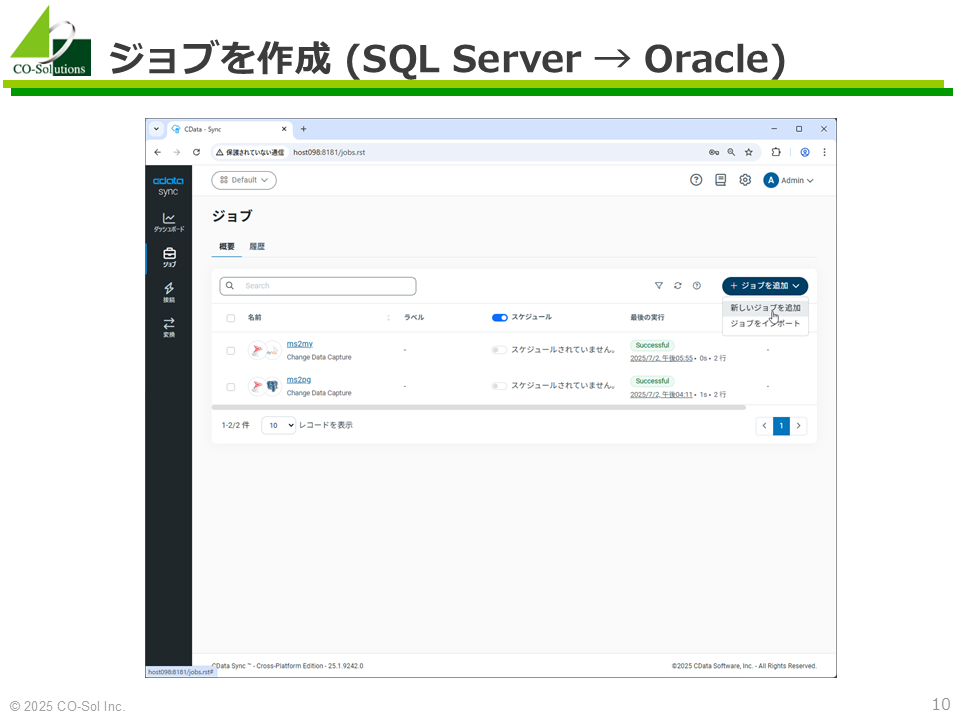Open the 10 records-per-page dropdown
The height and width of the screenshot is (720, 960).
point(279,426)
